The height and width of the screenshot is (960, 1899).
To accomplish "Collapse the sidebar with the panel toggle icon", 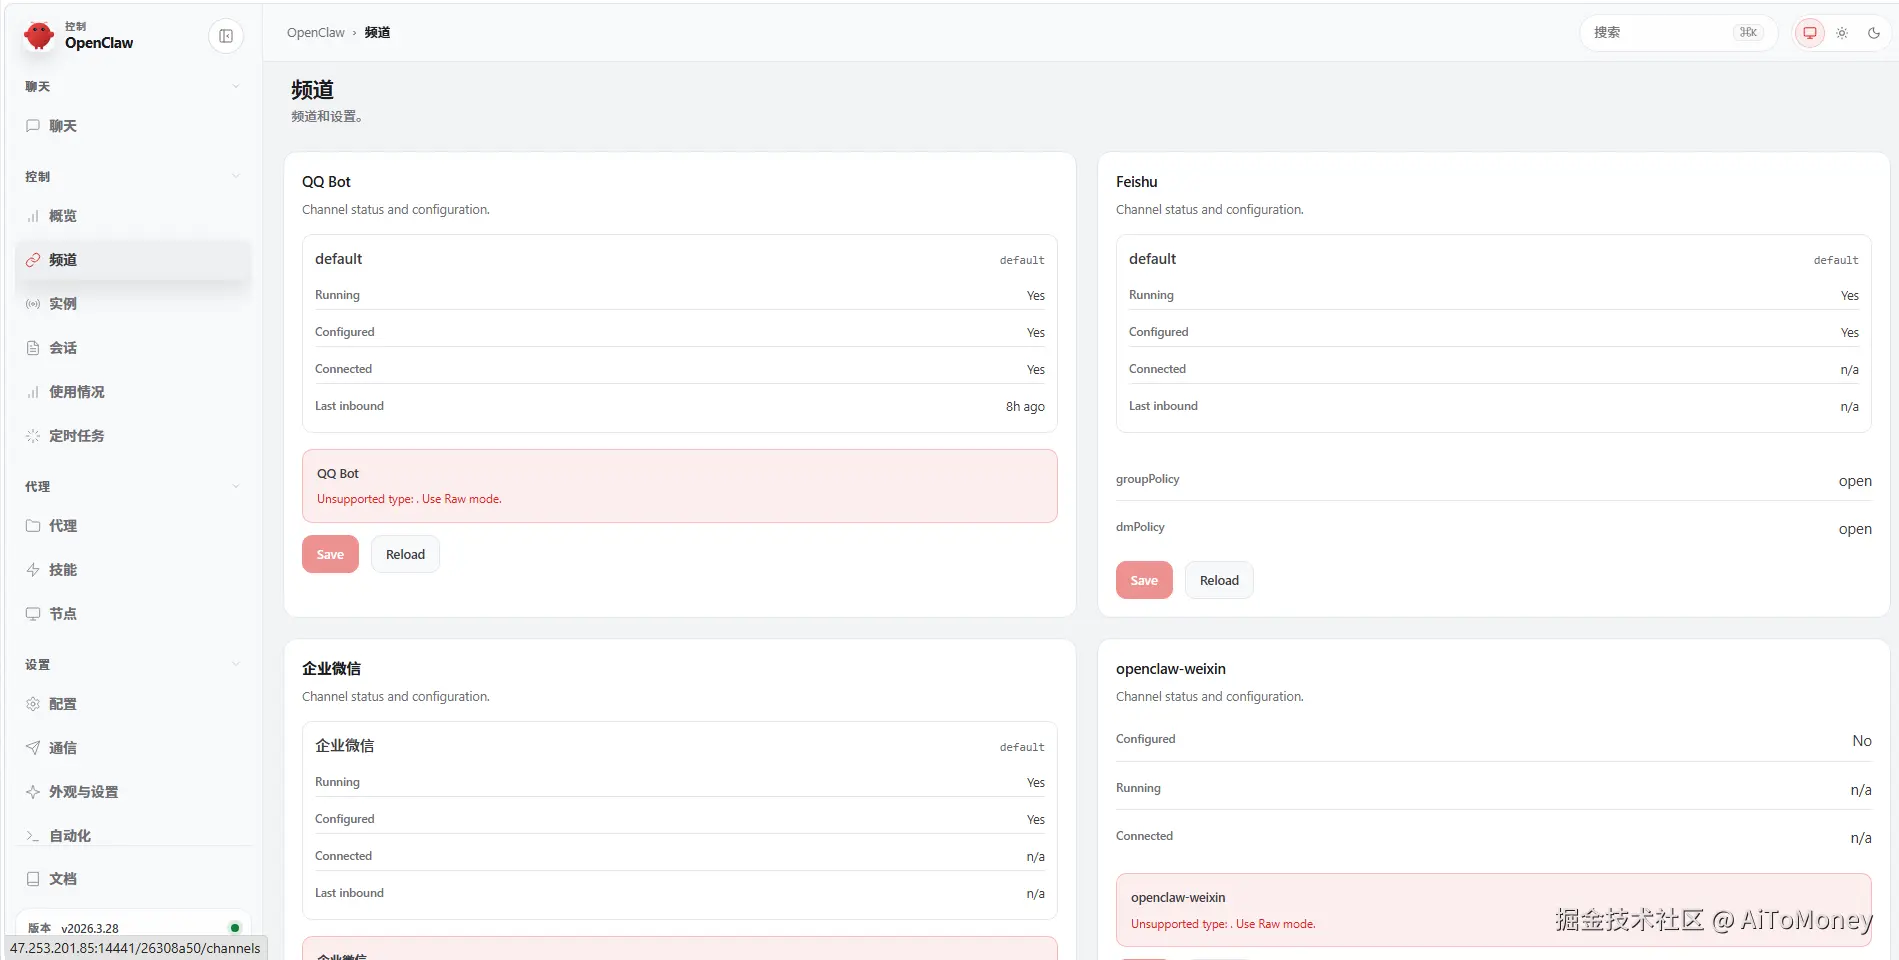I will pyautogui.click(x=226, y=36).
